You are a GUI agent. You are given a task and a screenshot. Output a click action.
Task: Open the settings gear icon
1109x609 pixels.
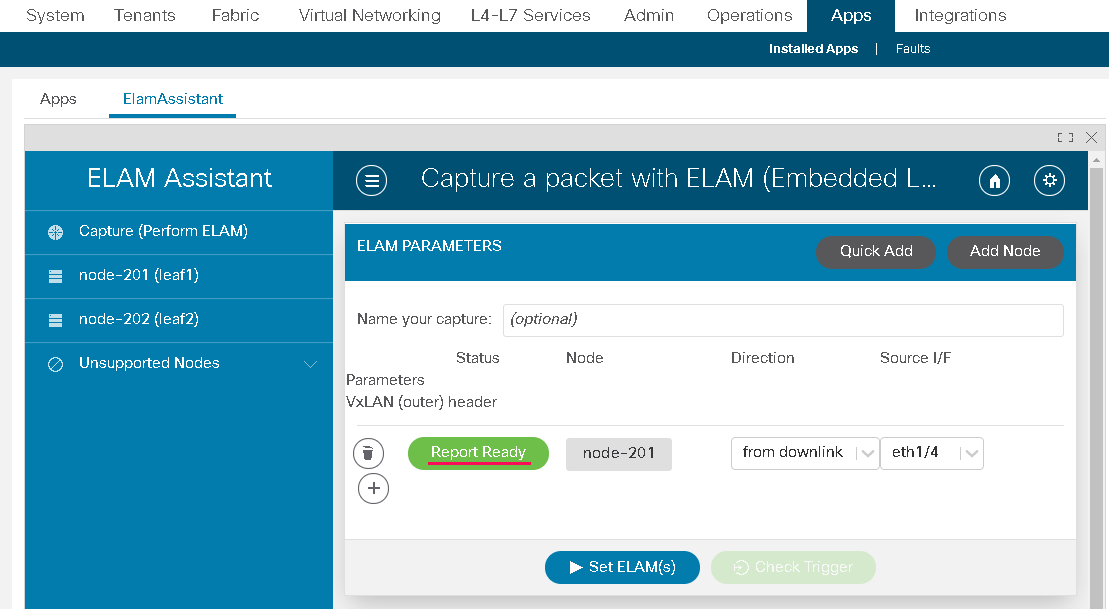[x=1049, y=180]
